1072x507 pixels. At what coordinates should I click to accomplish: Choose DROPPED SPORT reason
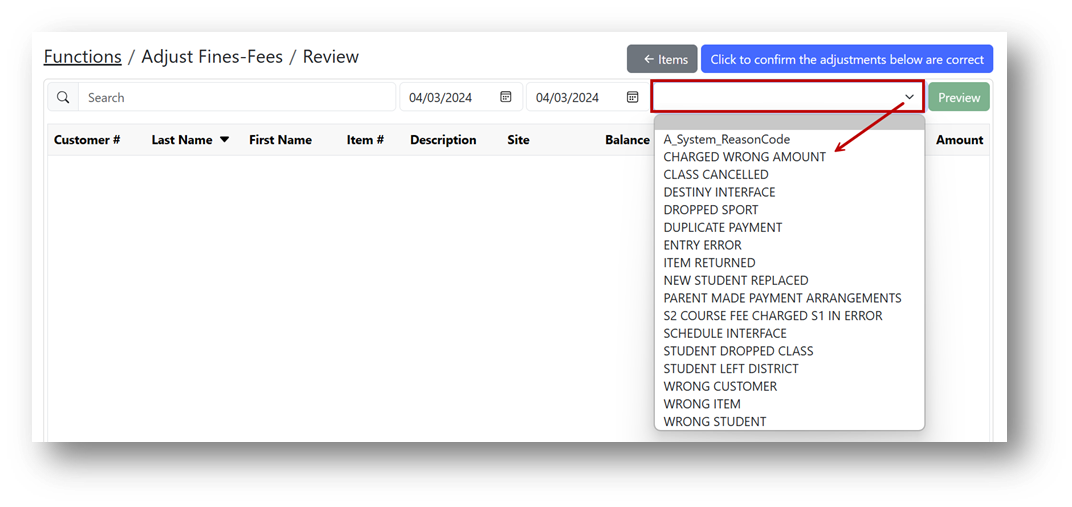tap(710, 210)
